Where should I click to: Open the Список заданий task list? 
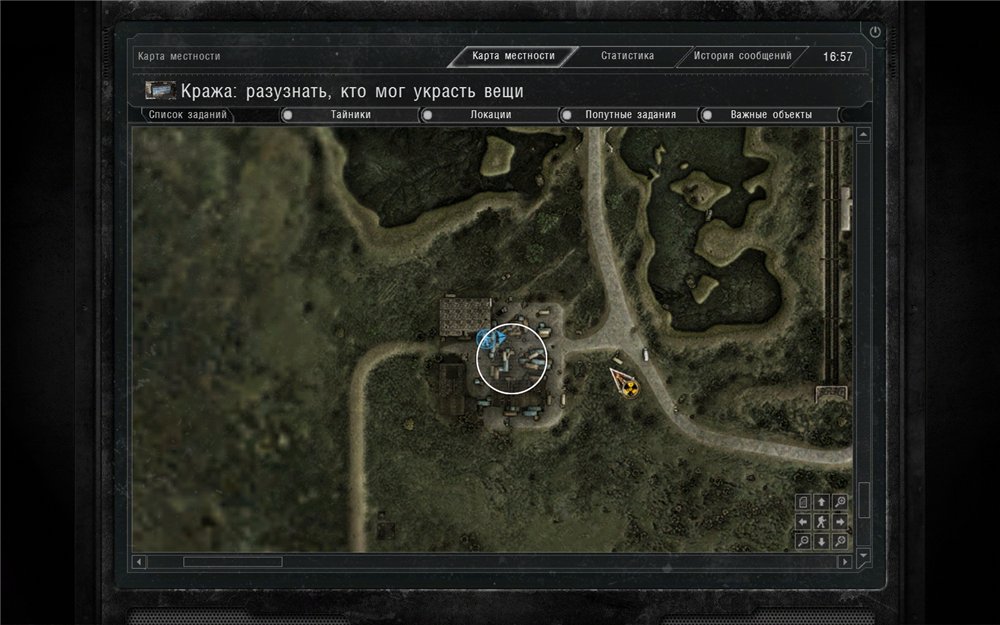[188, 115]
